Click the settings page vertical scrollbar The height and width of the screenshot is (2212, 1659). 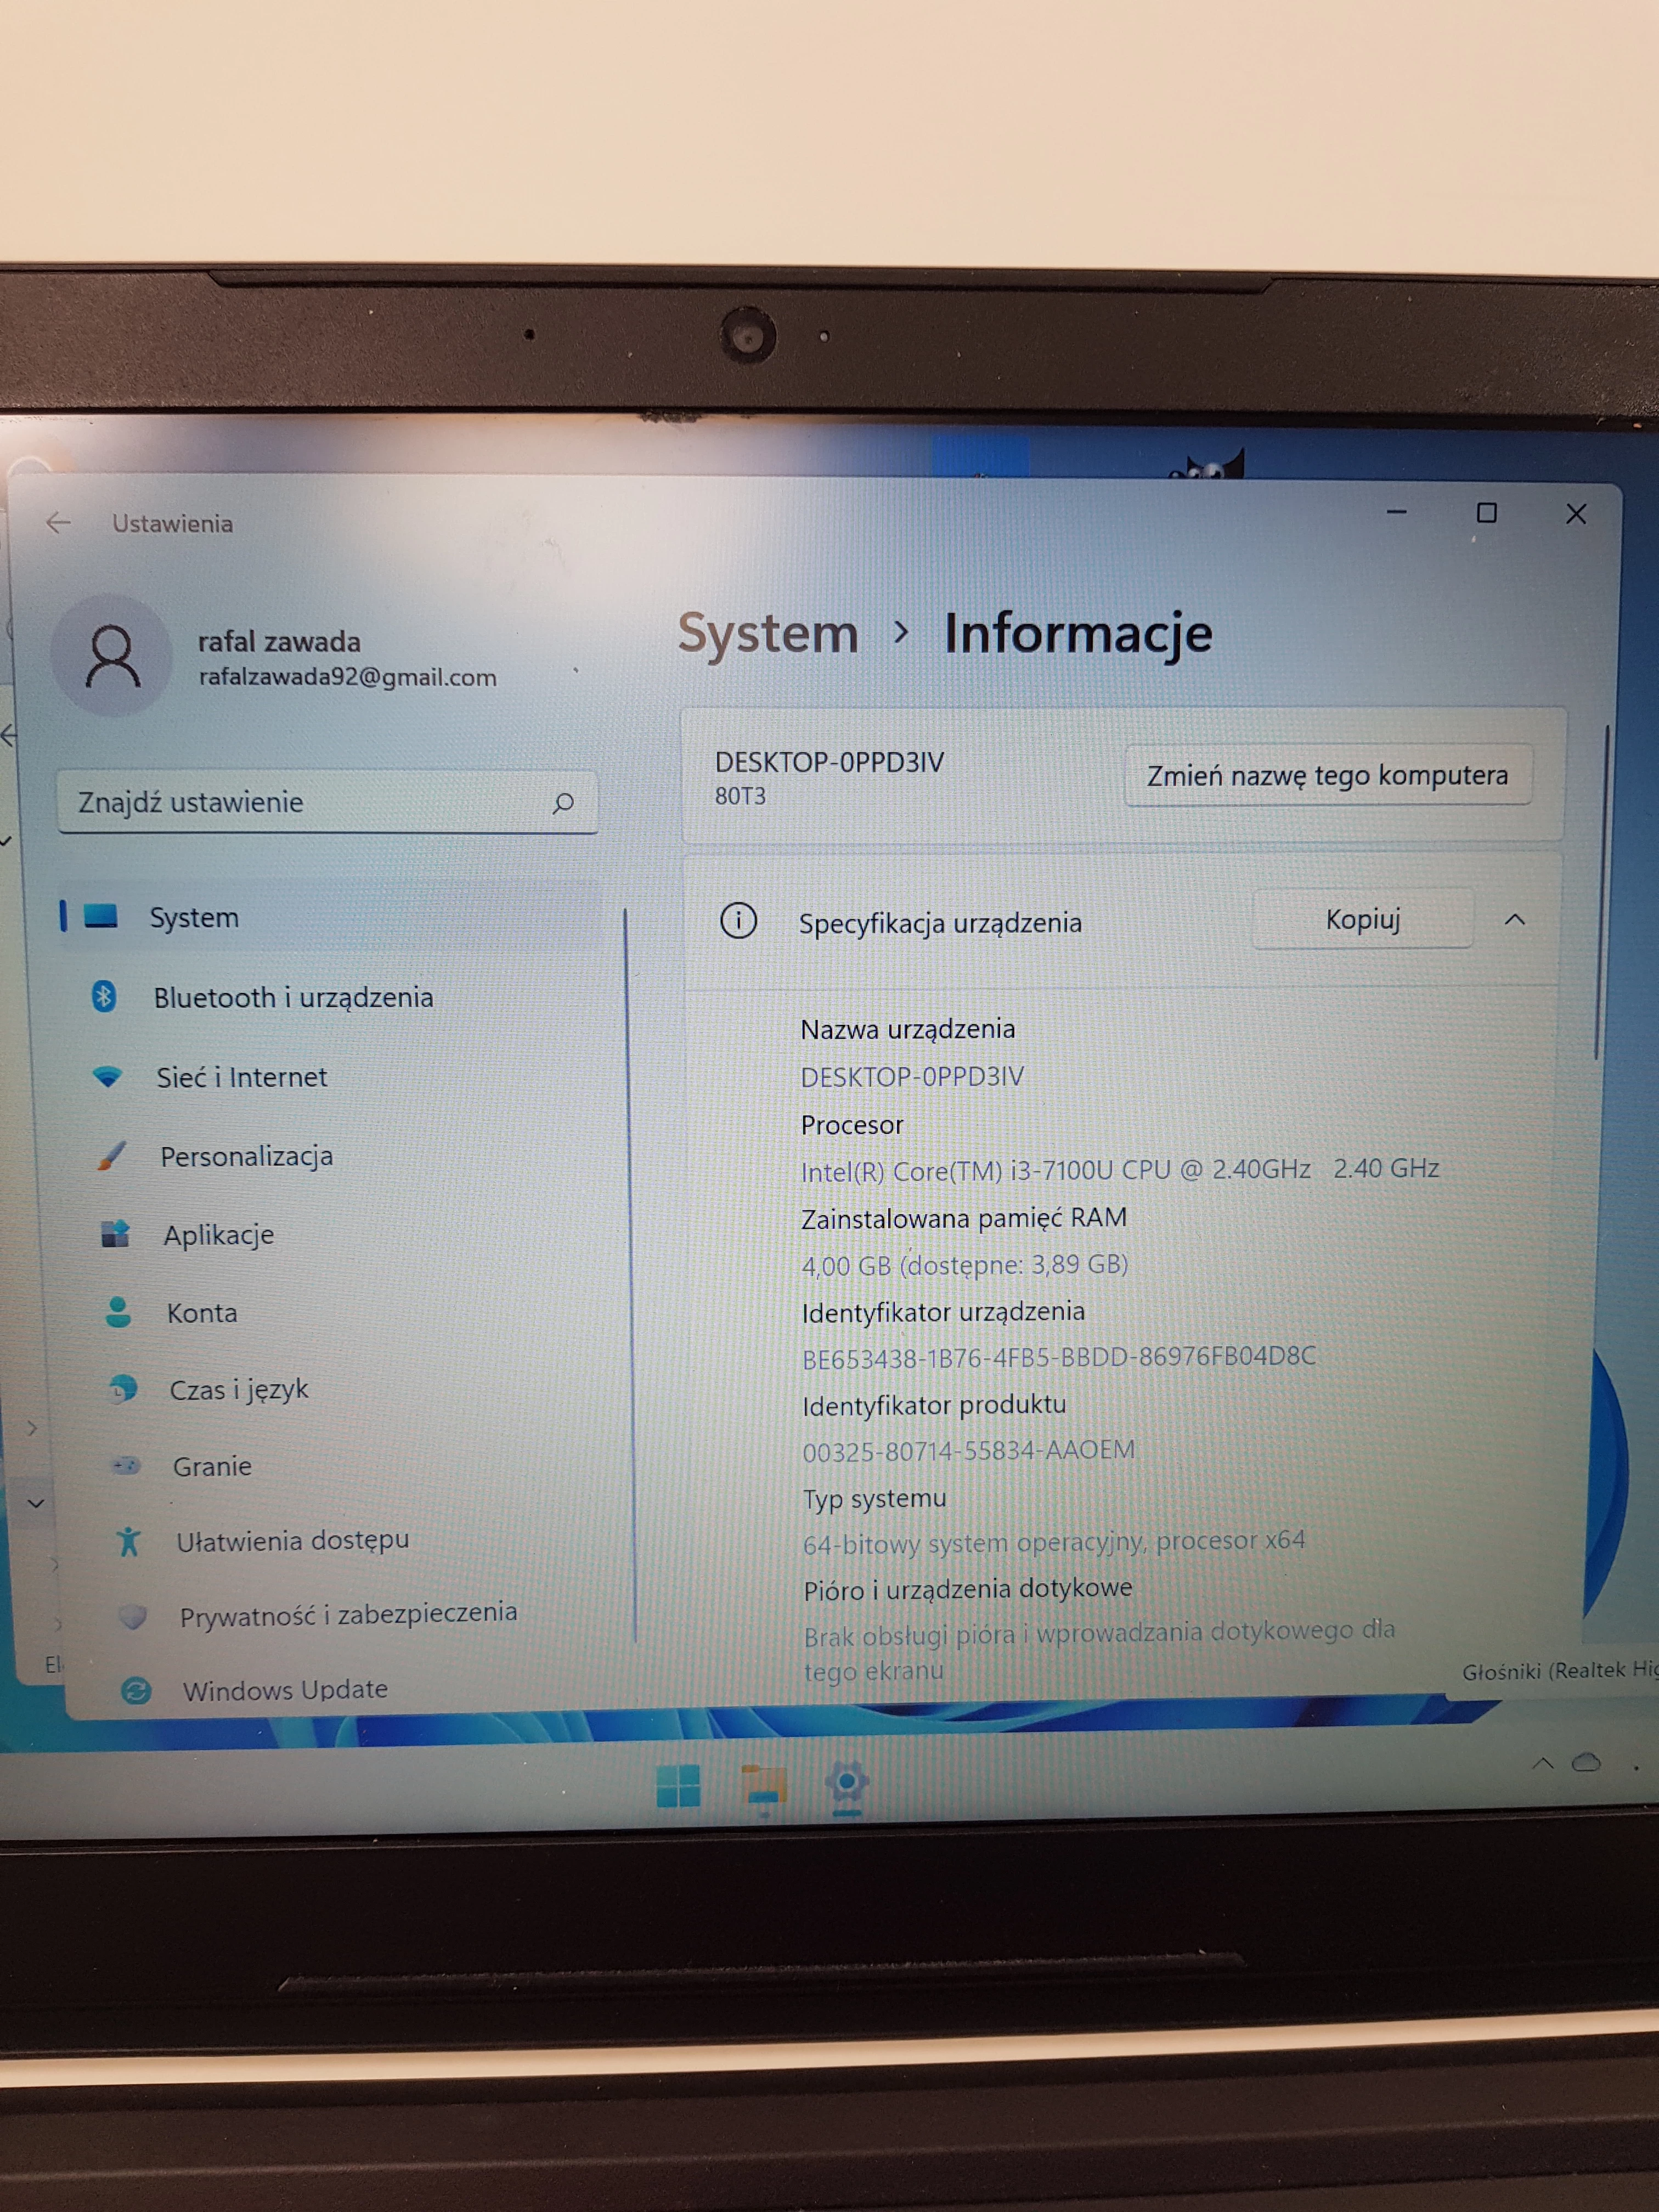pos(1602,891)
